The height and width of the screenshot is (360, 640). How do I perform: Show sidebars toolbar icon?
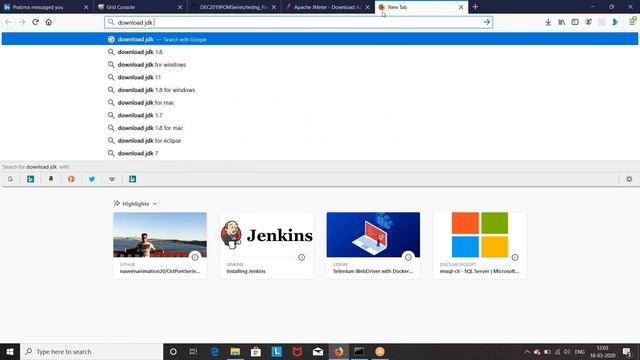tap(575, 22)
